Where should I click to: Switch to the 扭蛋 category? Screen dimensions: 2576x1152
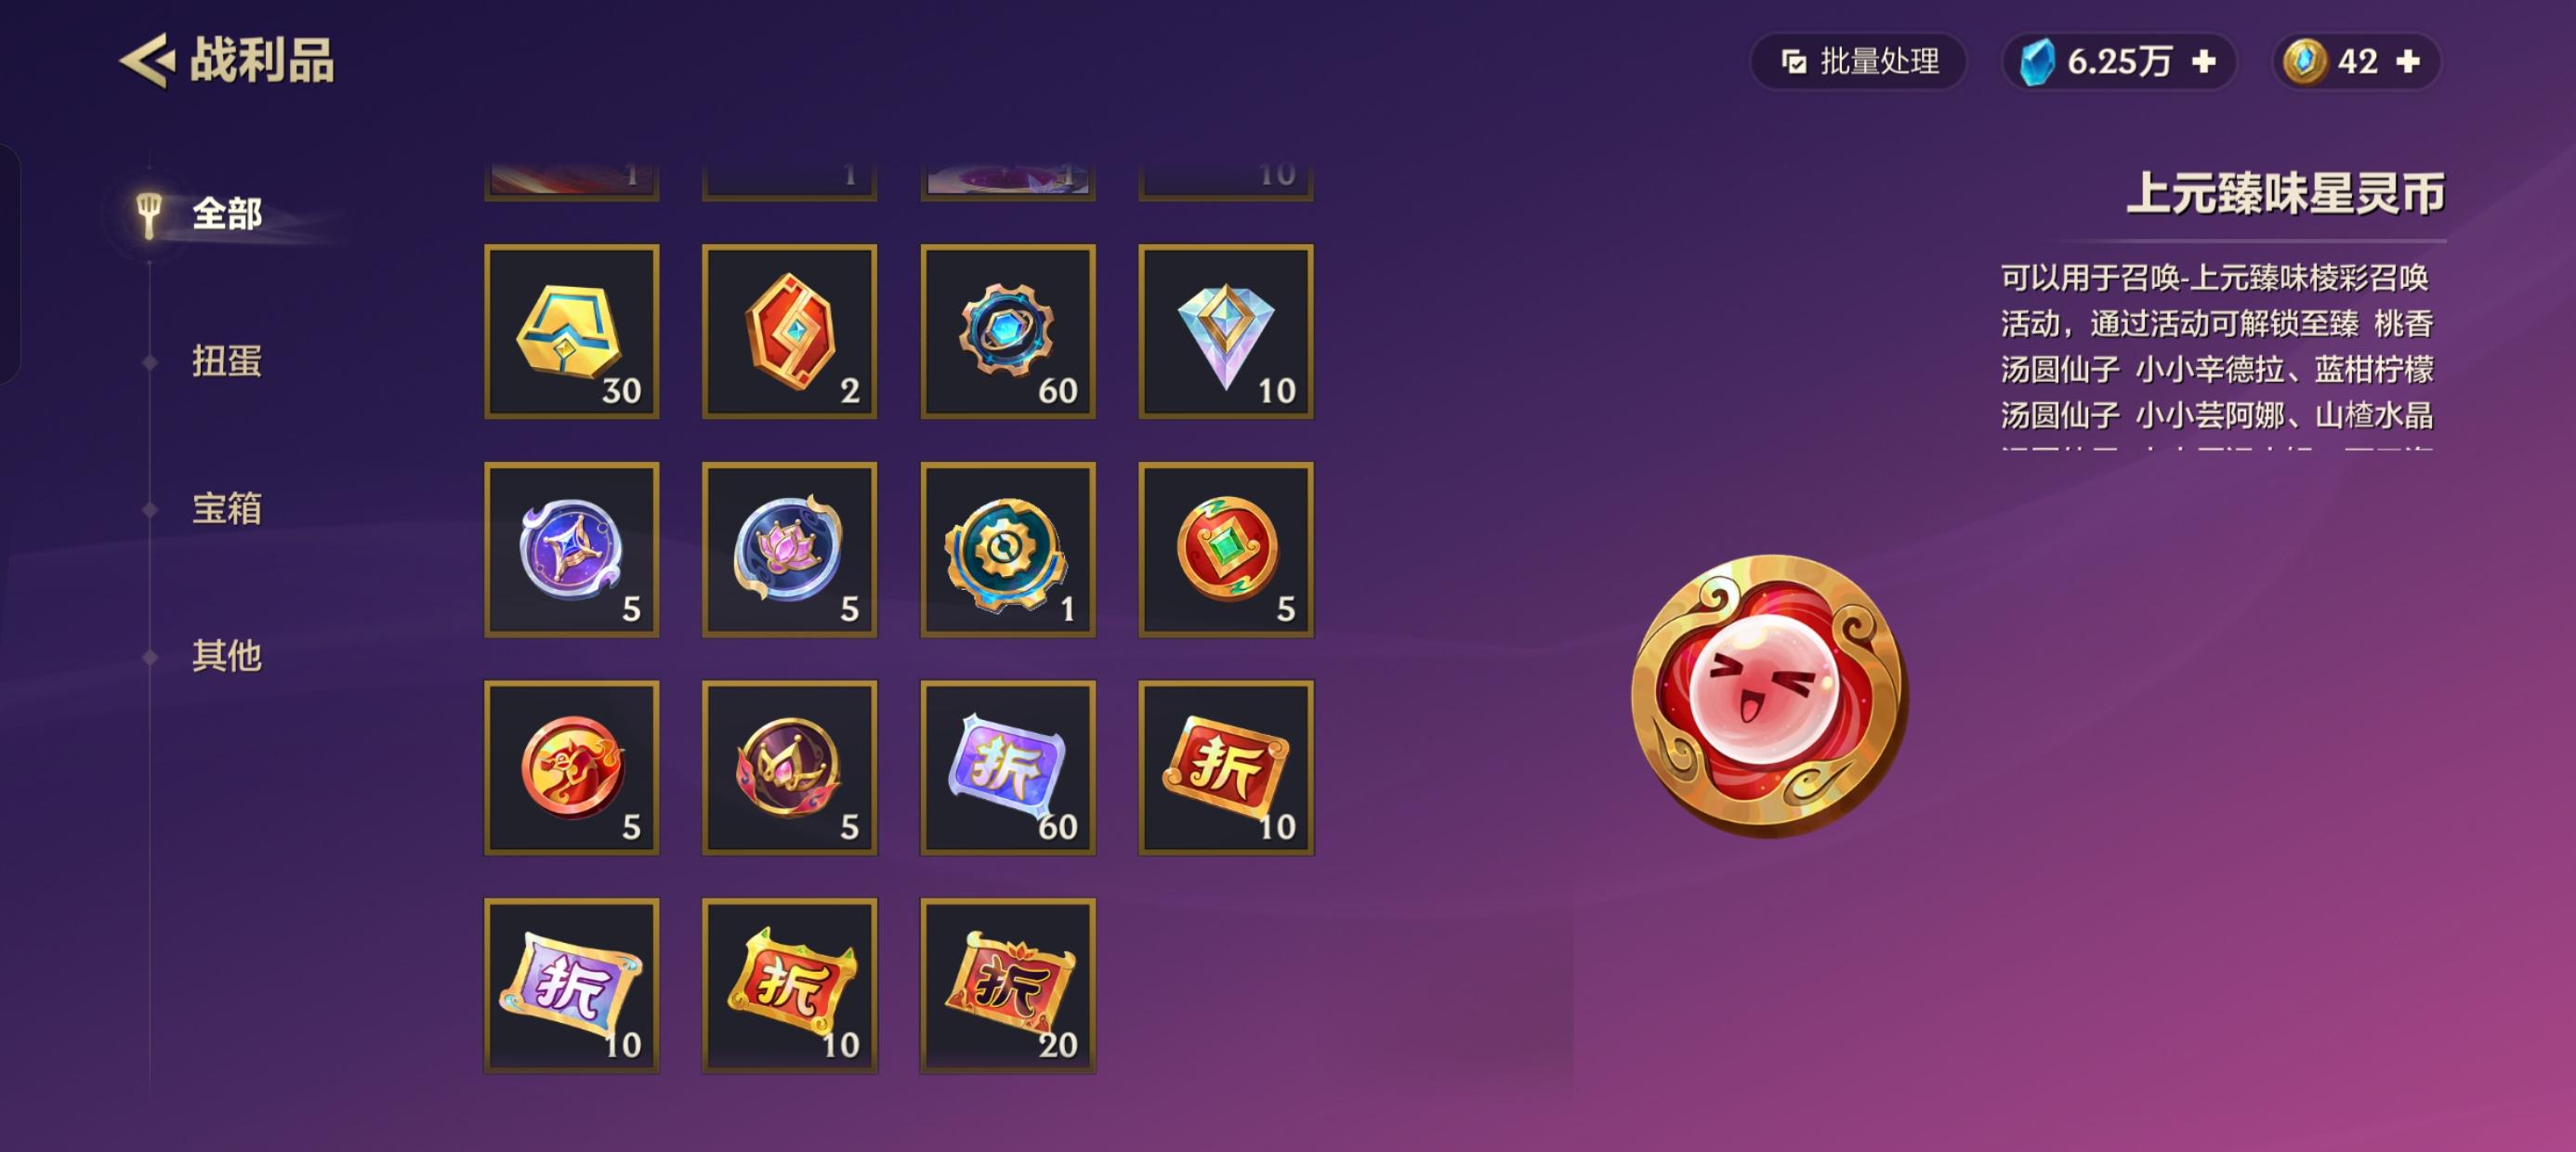pyautogui.click(x=226, y=361)
